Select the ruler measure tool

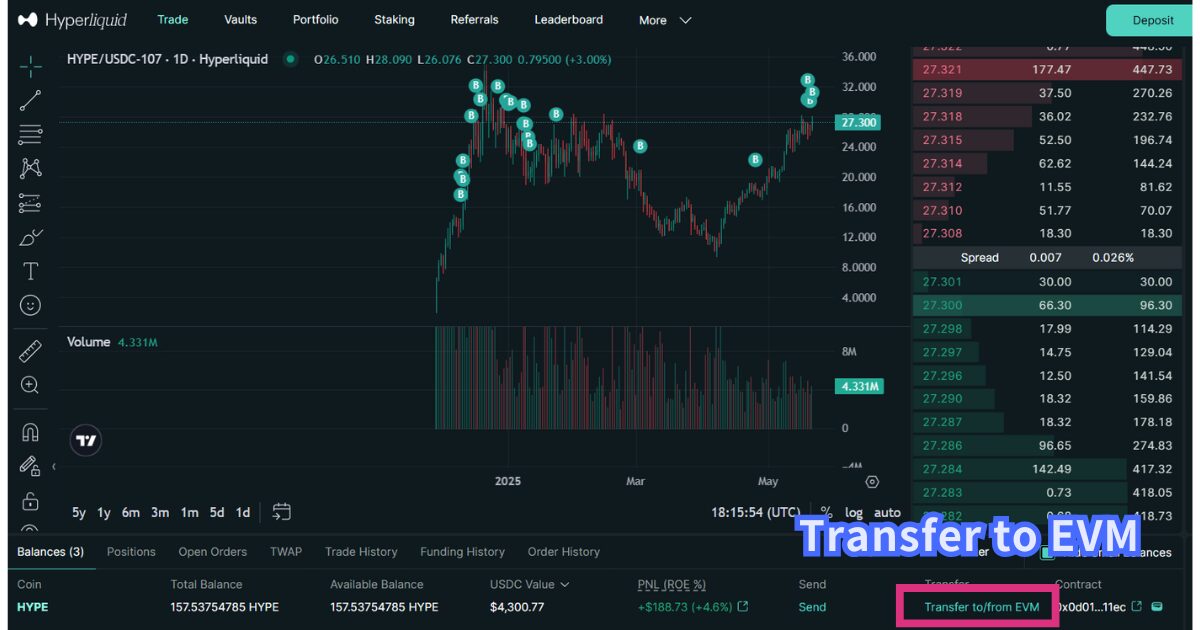point(31,351)
